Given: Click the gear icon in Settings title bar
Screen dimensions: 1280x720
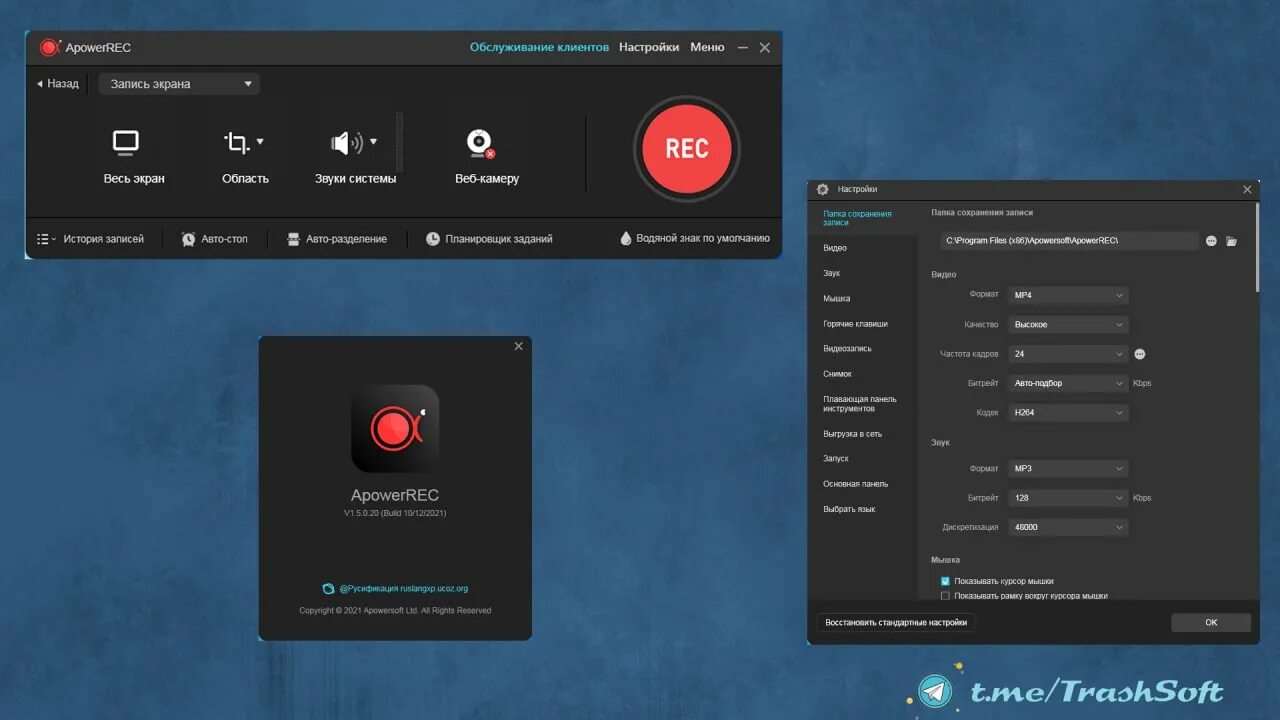Looking at the screenshot, I should [x=823, y=189].
